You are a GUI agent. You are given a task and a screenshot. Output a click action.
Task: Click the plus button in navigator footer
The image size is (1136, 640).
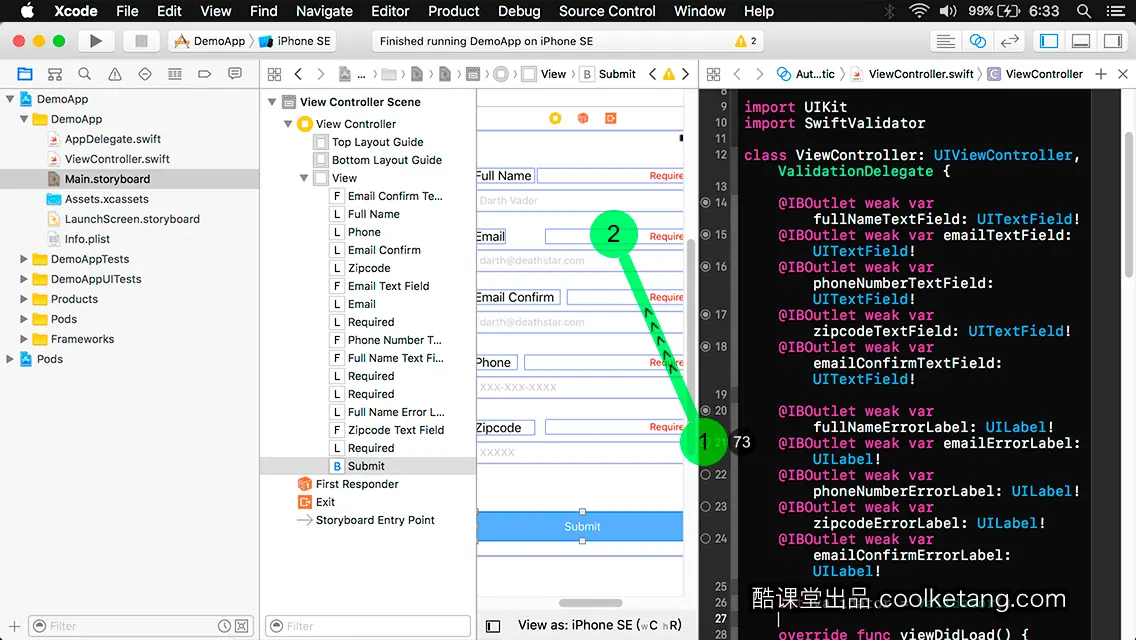(14, 626)
